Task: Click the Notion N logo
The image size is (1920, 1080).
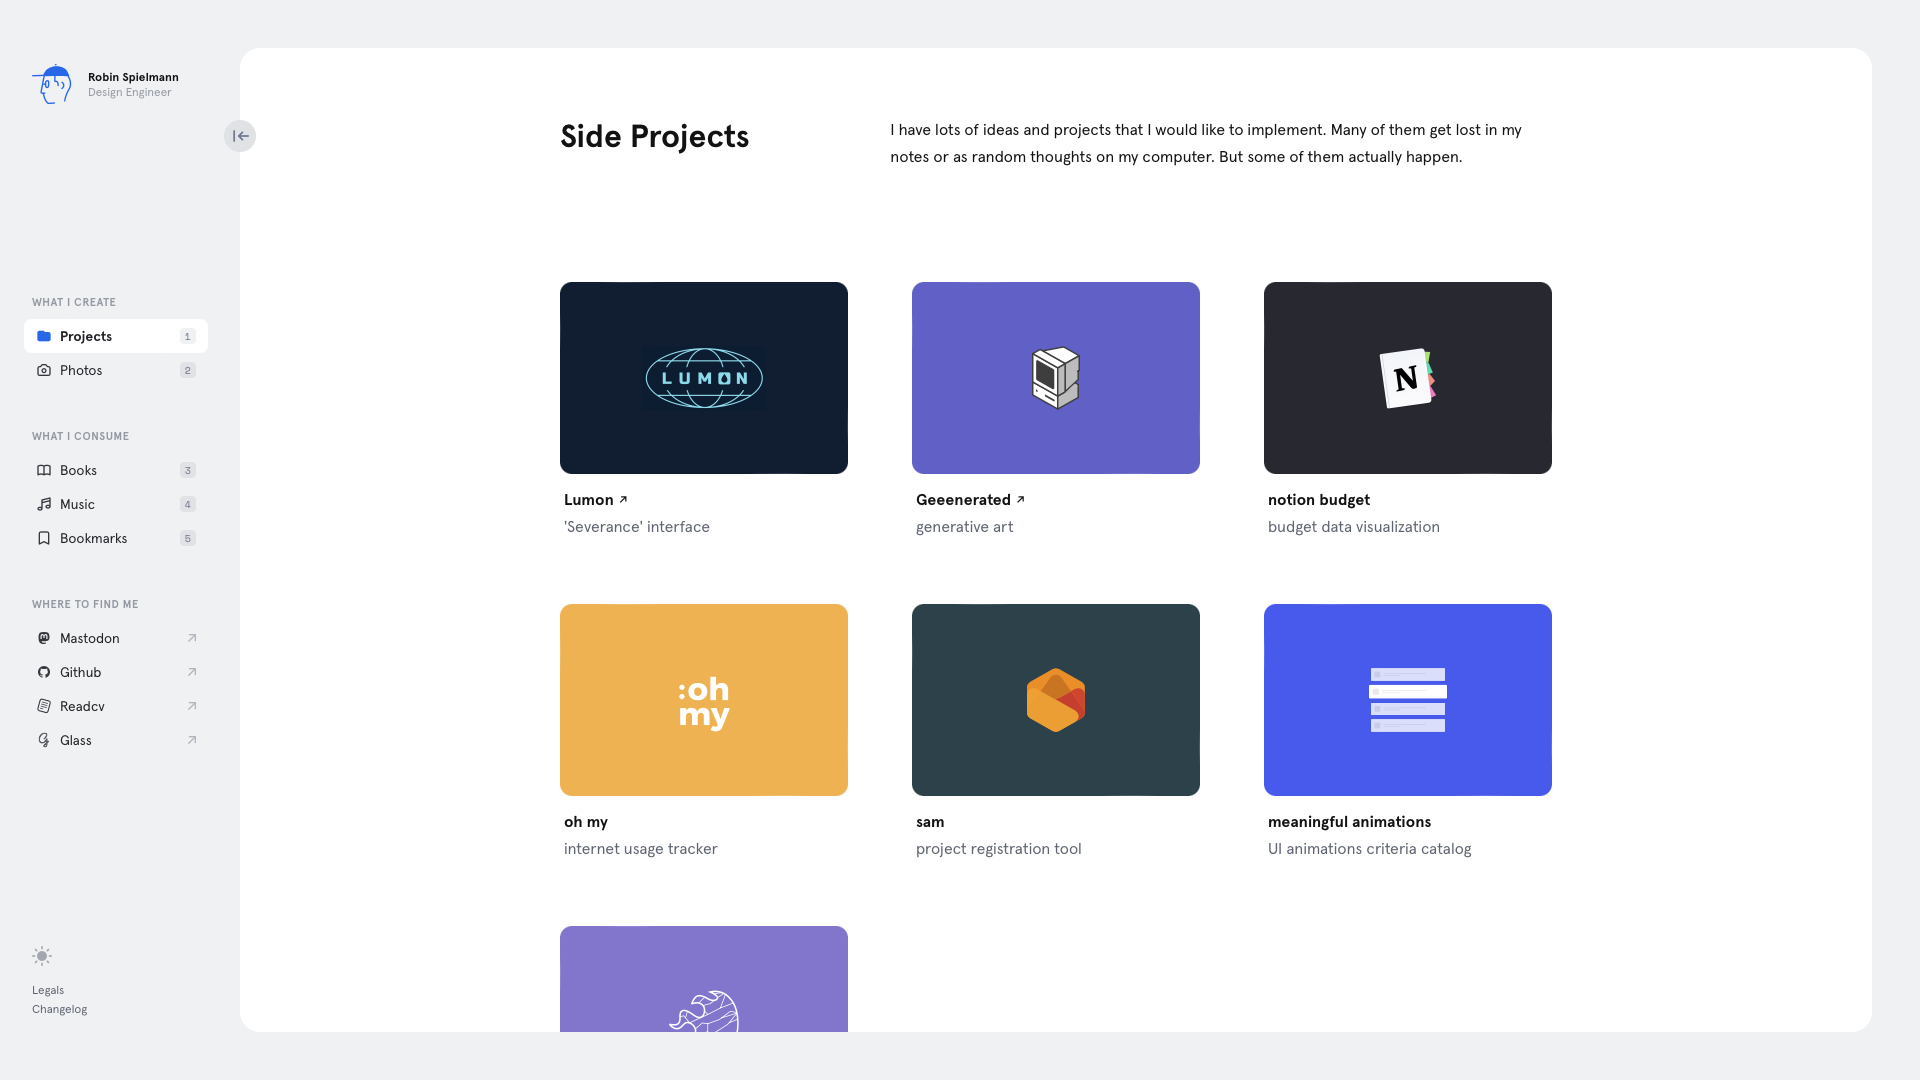Action: point(1407,378)
